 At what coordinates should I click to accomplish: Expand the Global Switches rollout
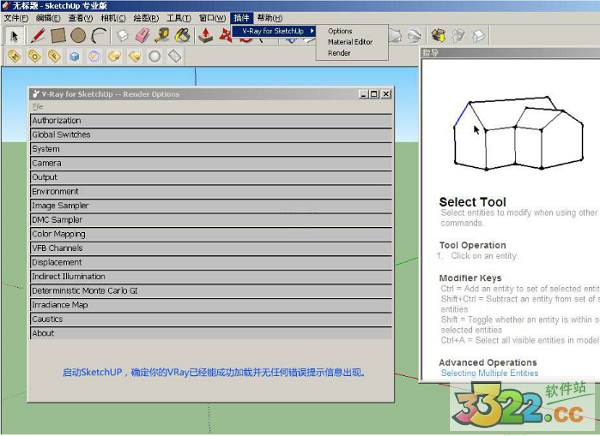point(211,135)
